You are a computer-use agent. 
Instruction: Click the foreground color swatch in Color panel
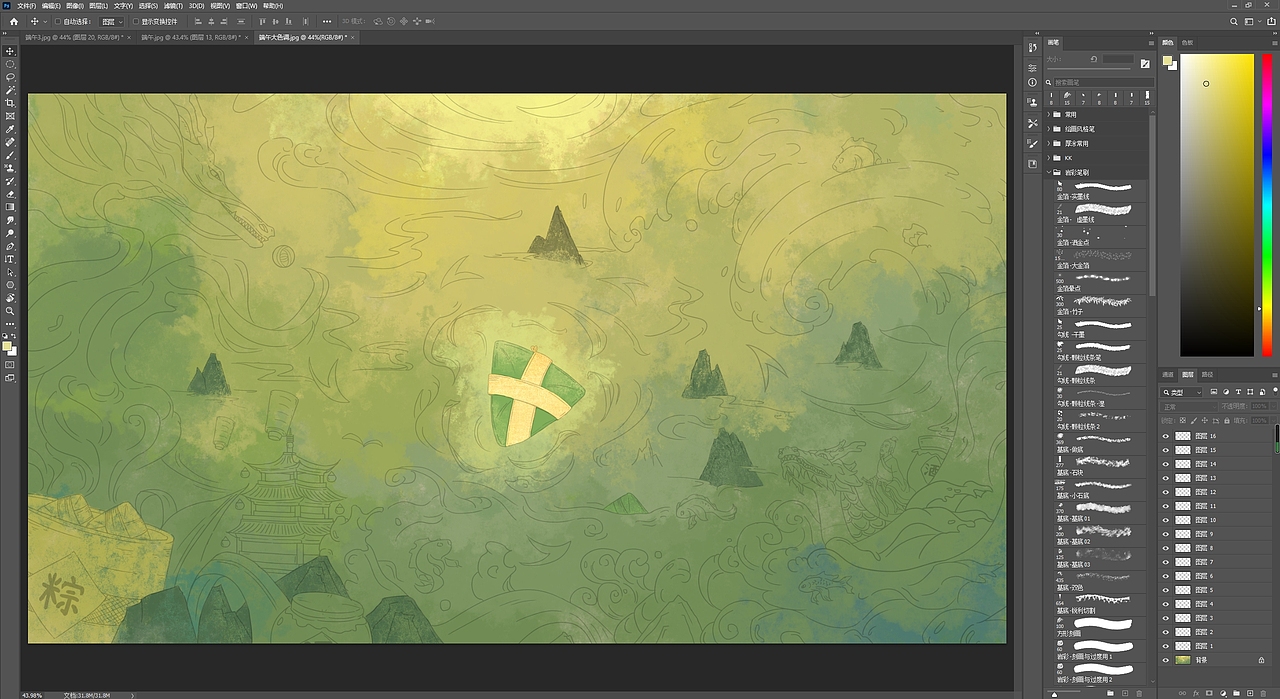point(1166,59)
